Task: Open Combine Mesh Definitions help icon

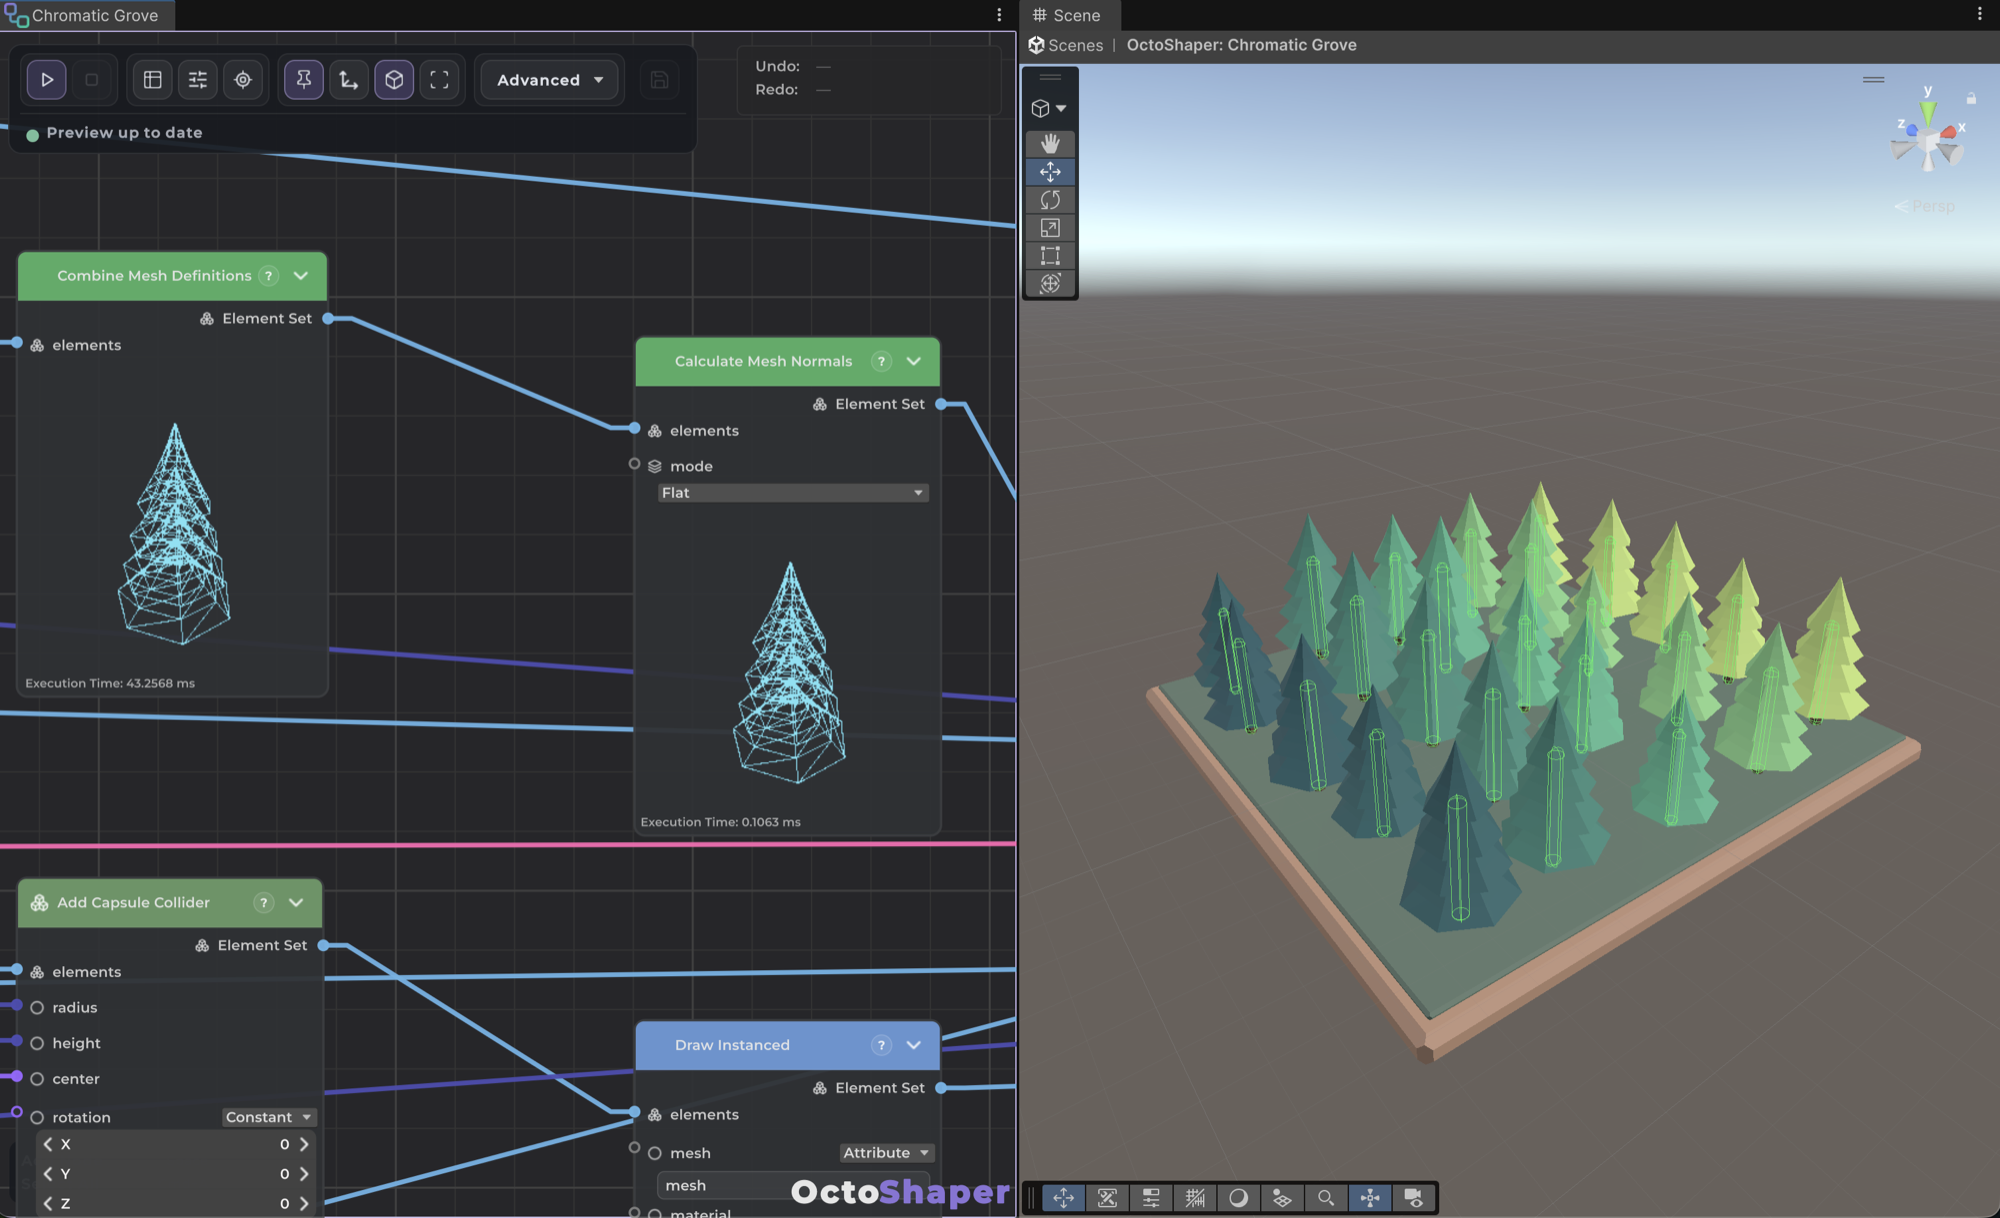Action: pos(268,276)
